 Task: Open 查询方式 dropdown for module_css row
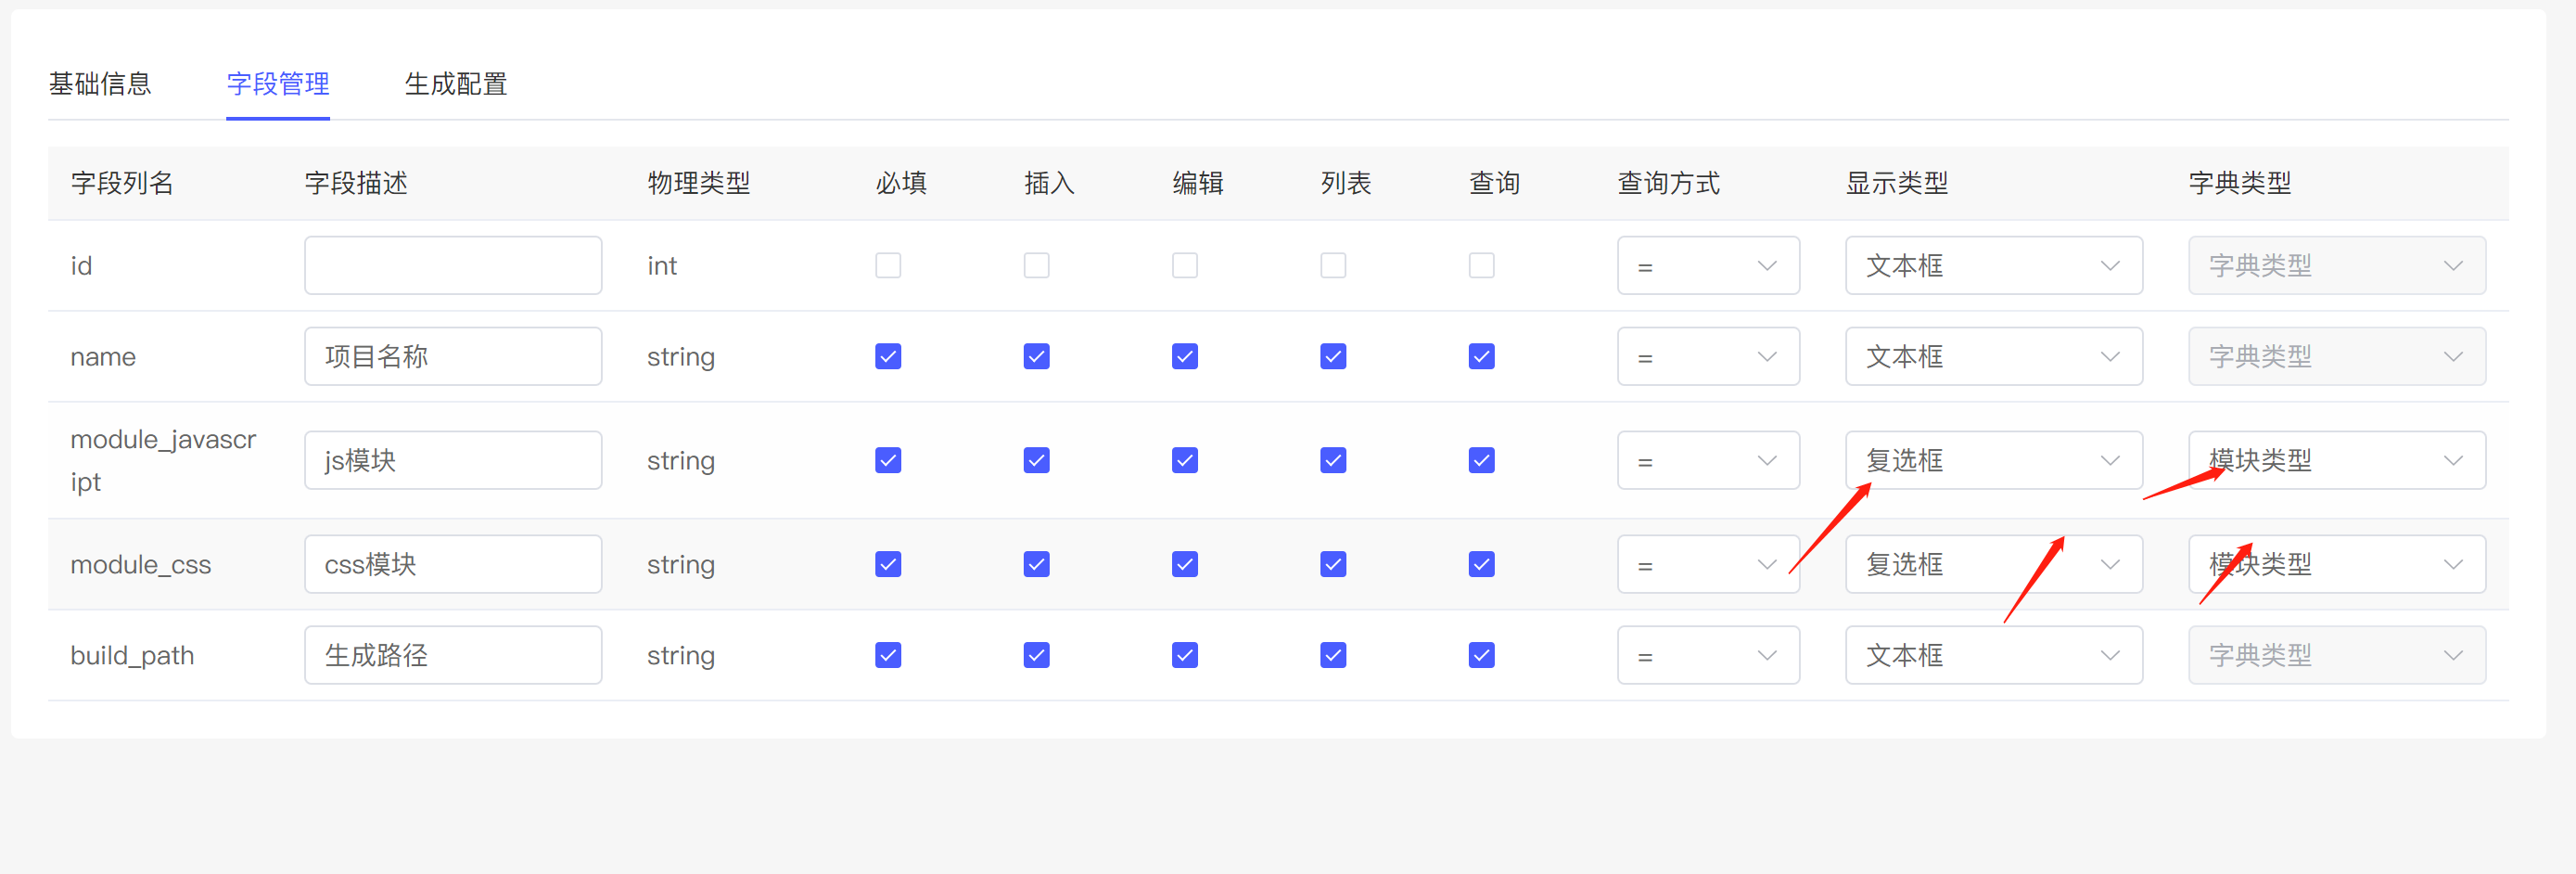pyautogui.click(x=1708, y=564)
